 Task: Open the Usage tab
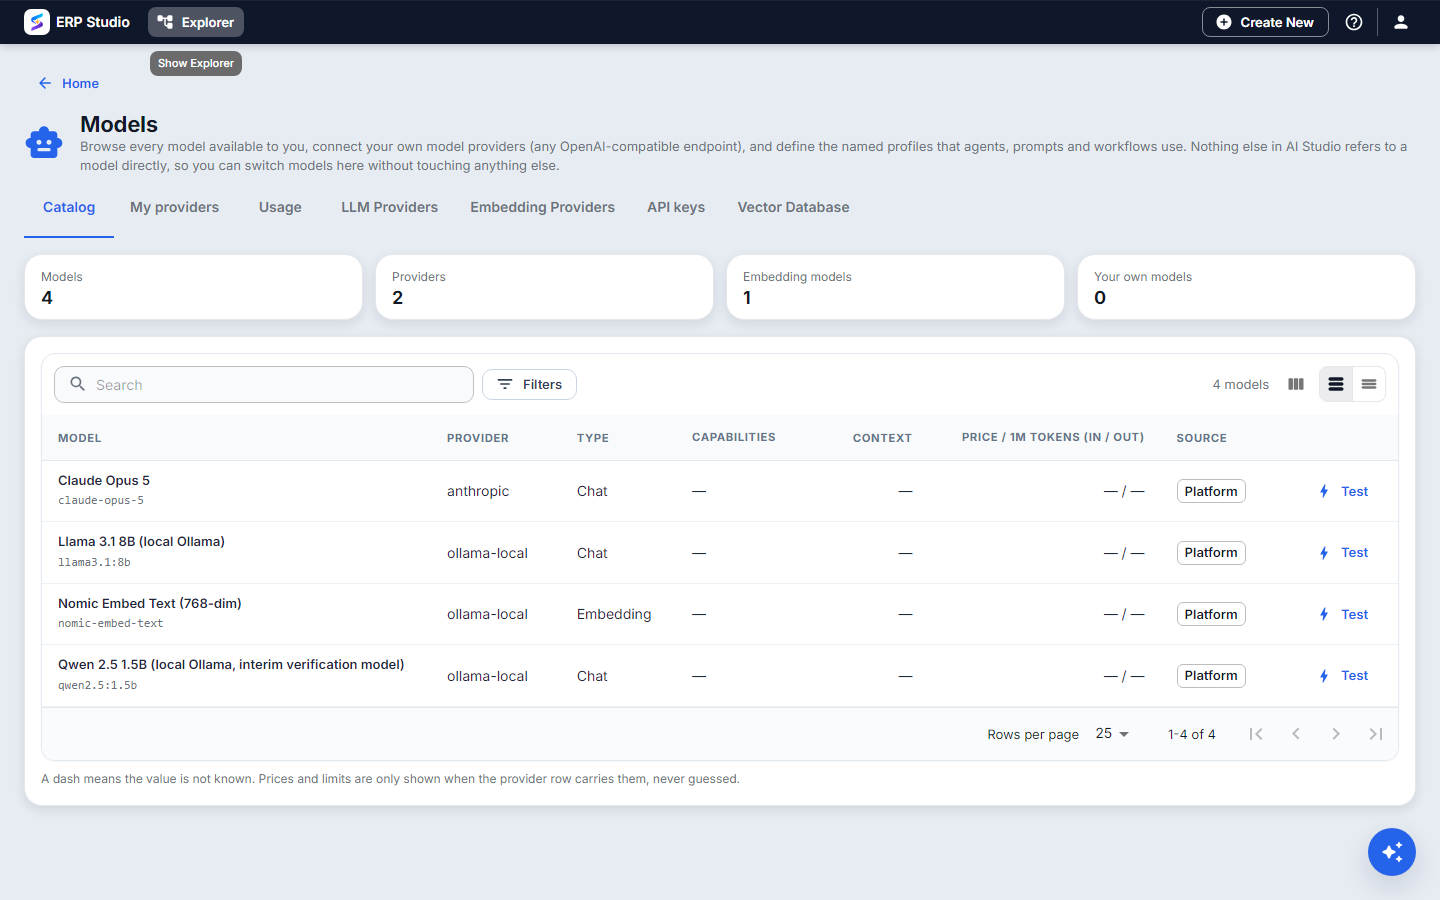pos(280,207)
